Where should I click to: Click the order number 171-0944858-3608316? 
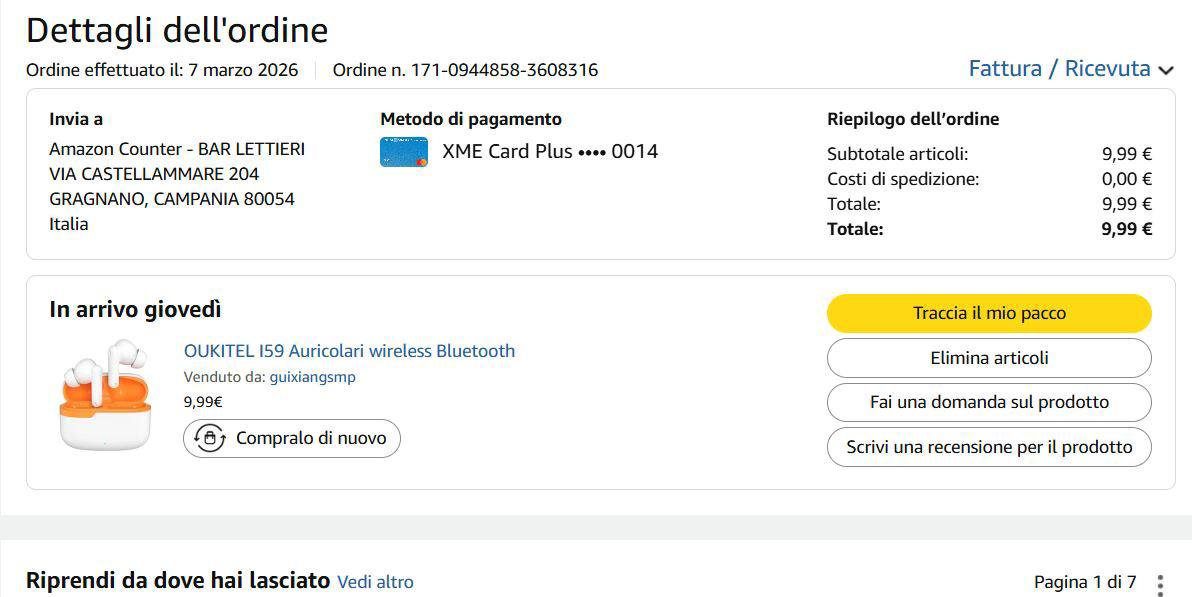click(x=504, y=70)
